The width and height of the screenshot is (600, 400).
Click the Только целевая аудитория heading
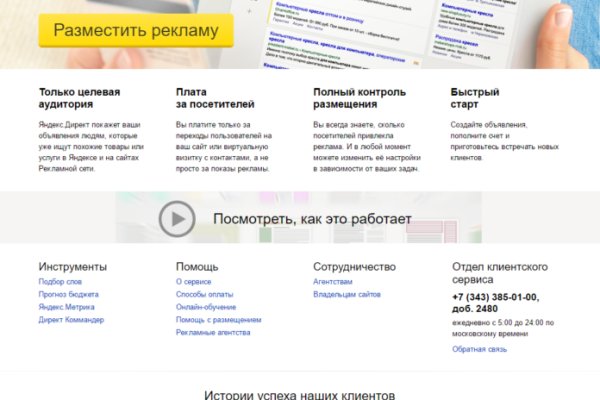point(79,97)
